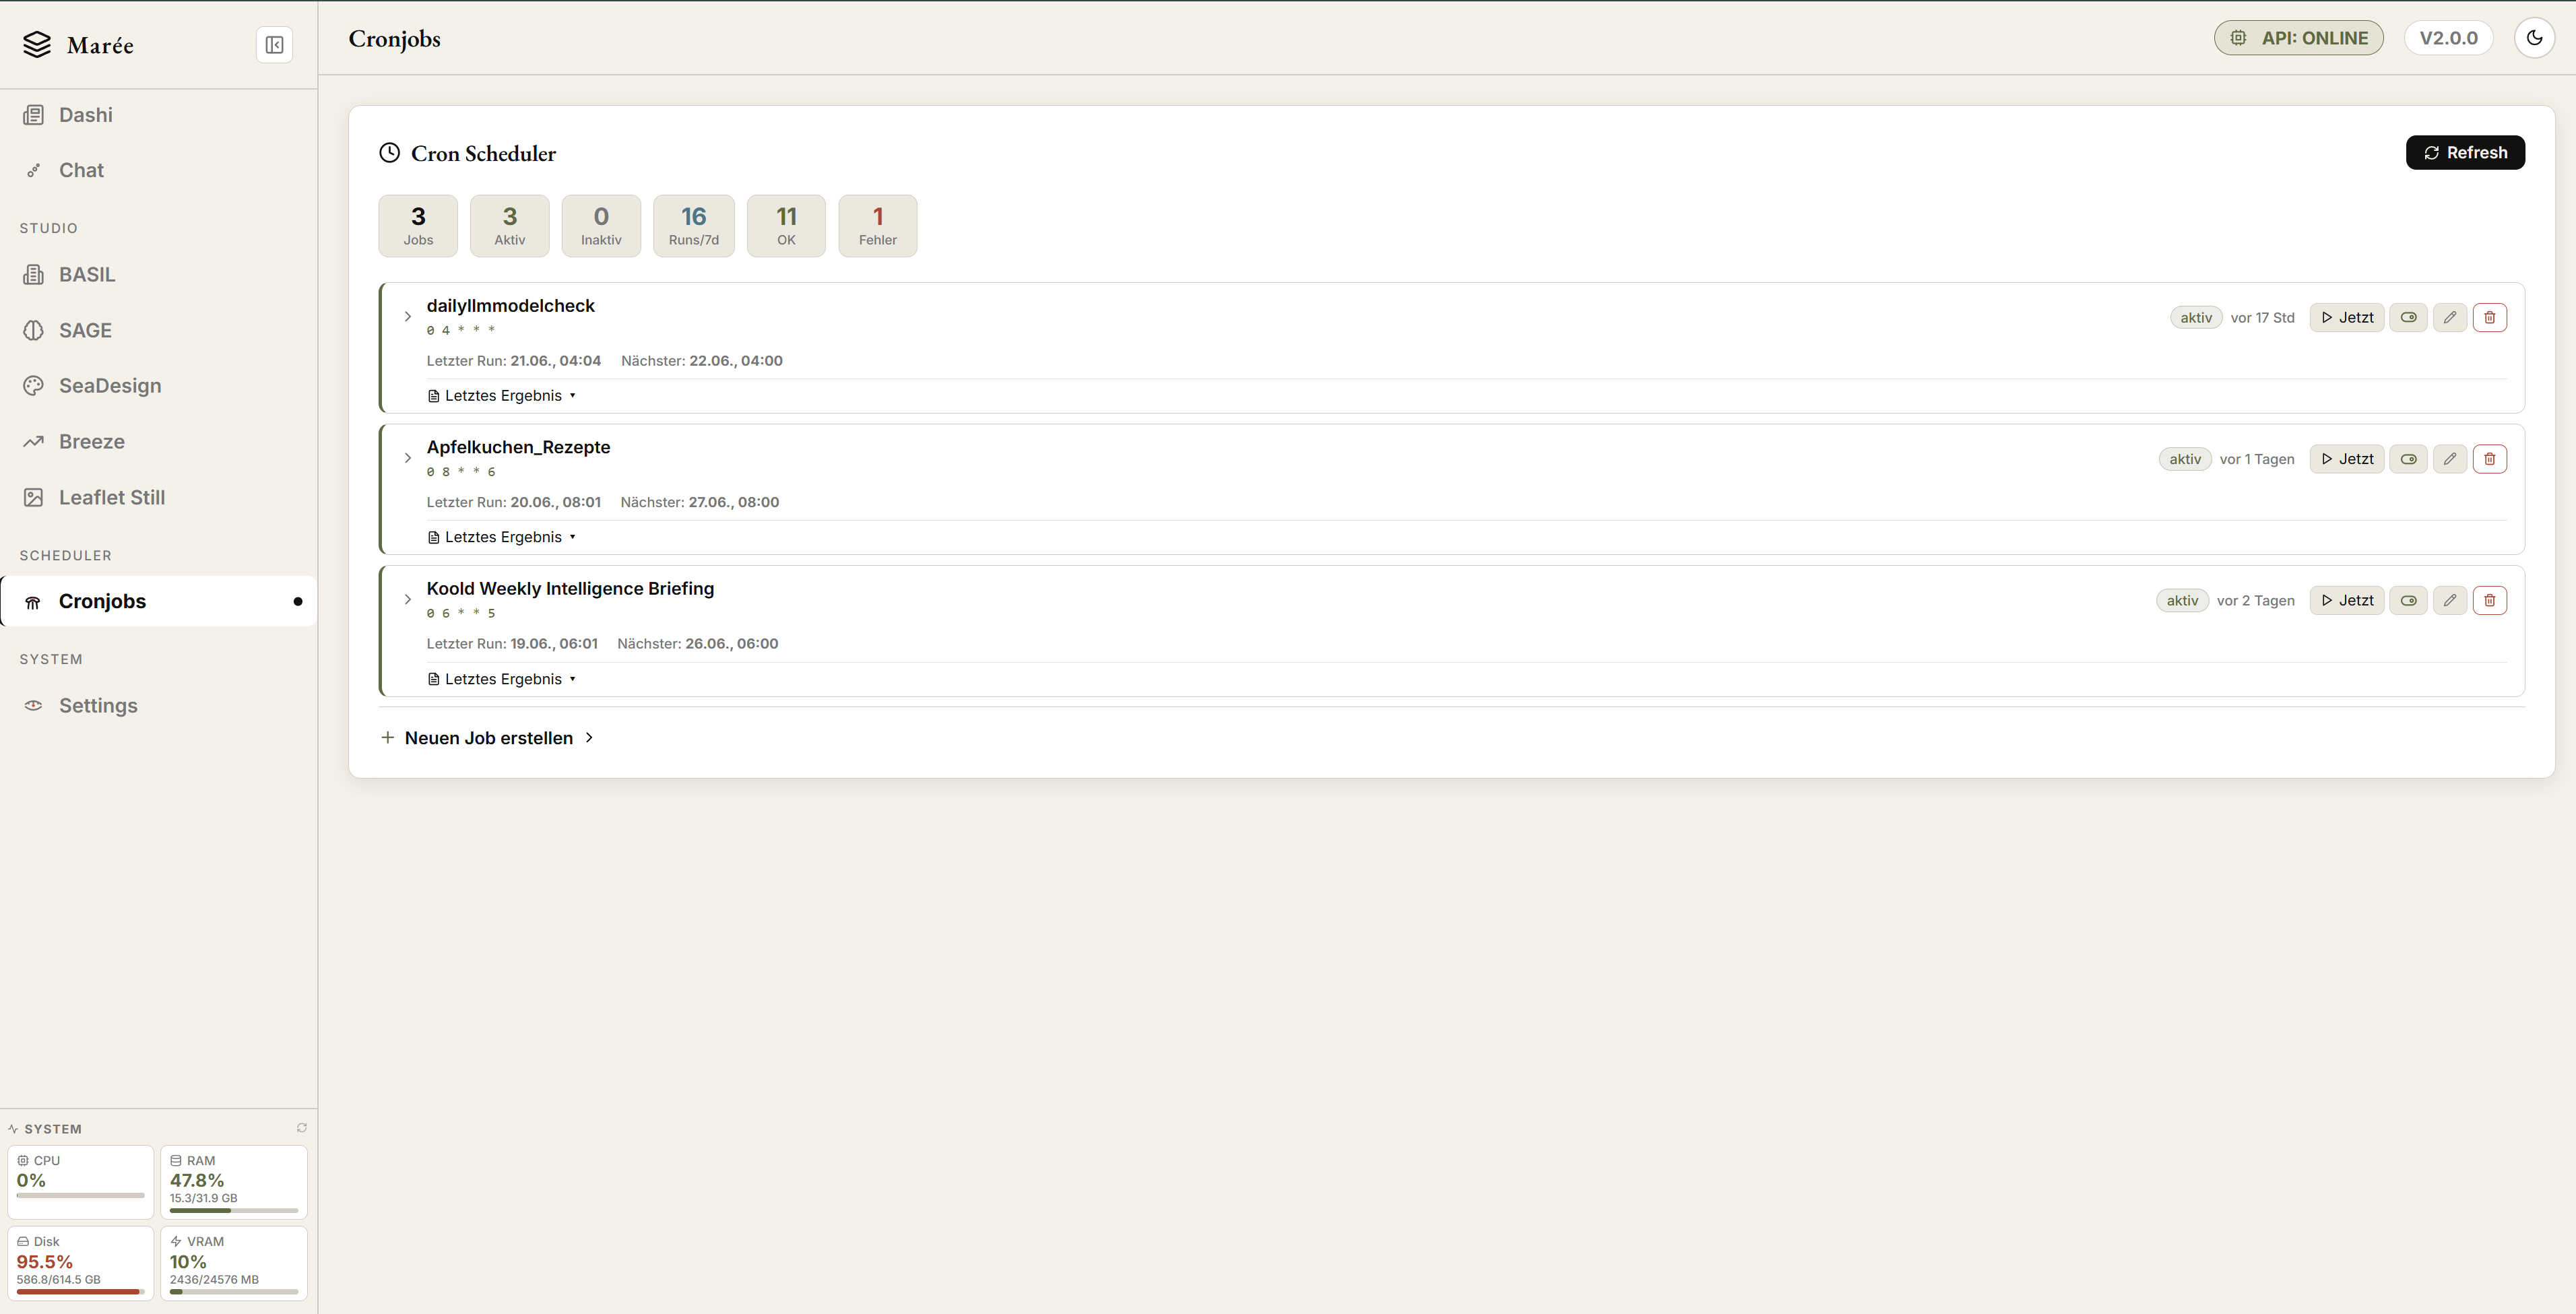The width and height of the screenshot is (2576, 1314).
Task: Click the SAGE brain icon
Action: [33, 330]
